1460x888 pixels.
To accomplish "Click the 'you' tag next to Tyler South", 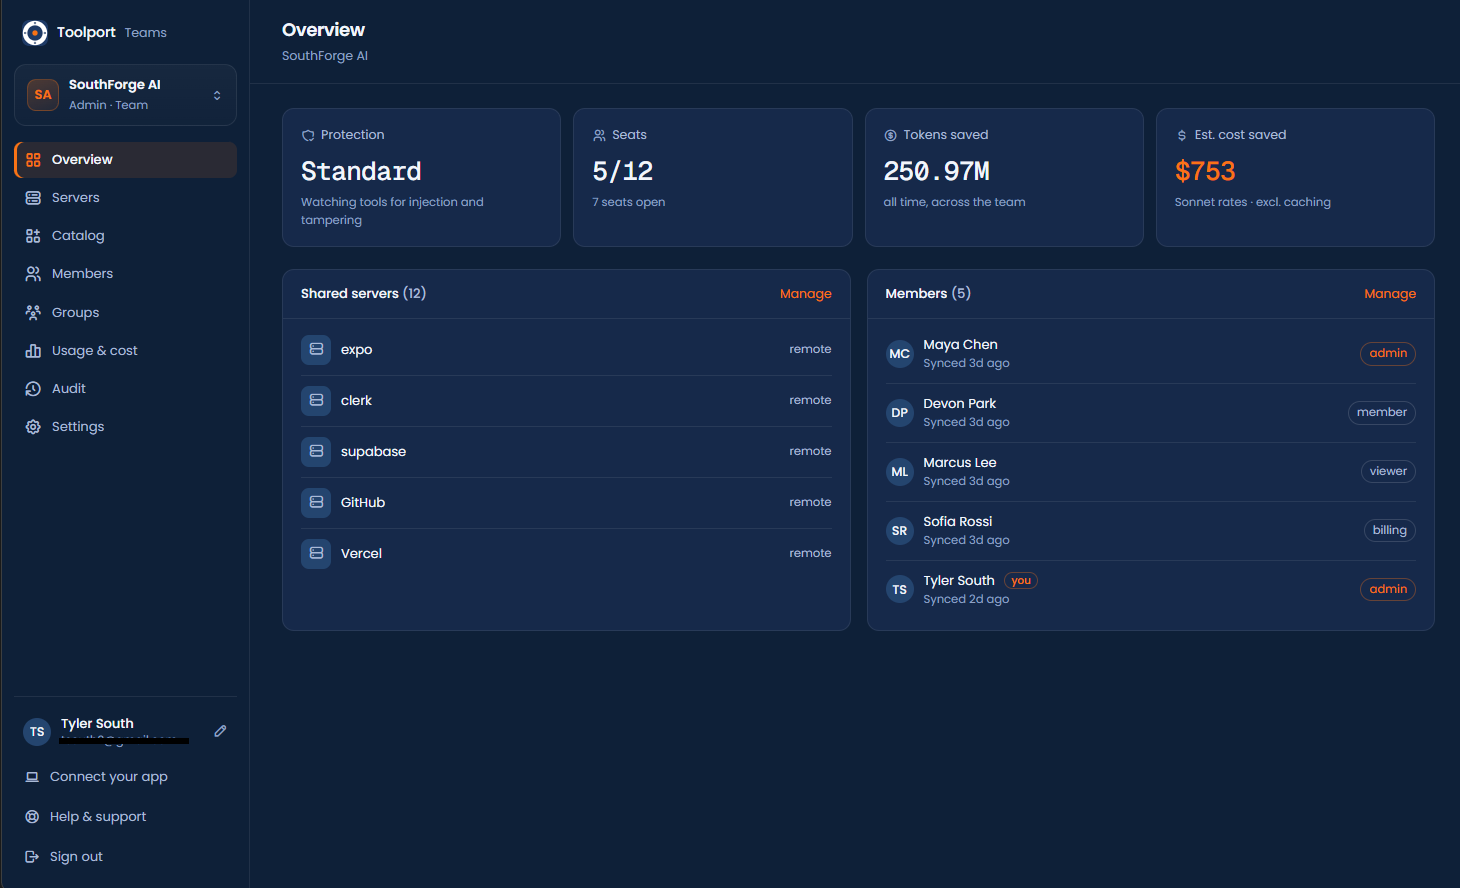I will [x=1021, y=581].
